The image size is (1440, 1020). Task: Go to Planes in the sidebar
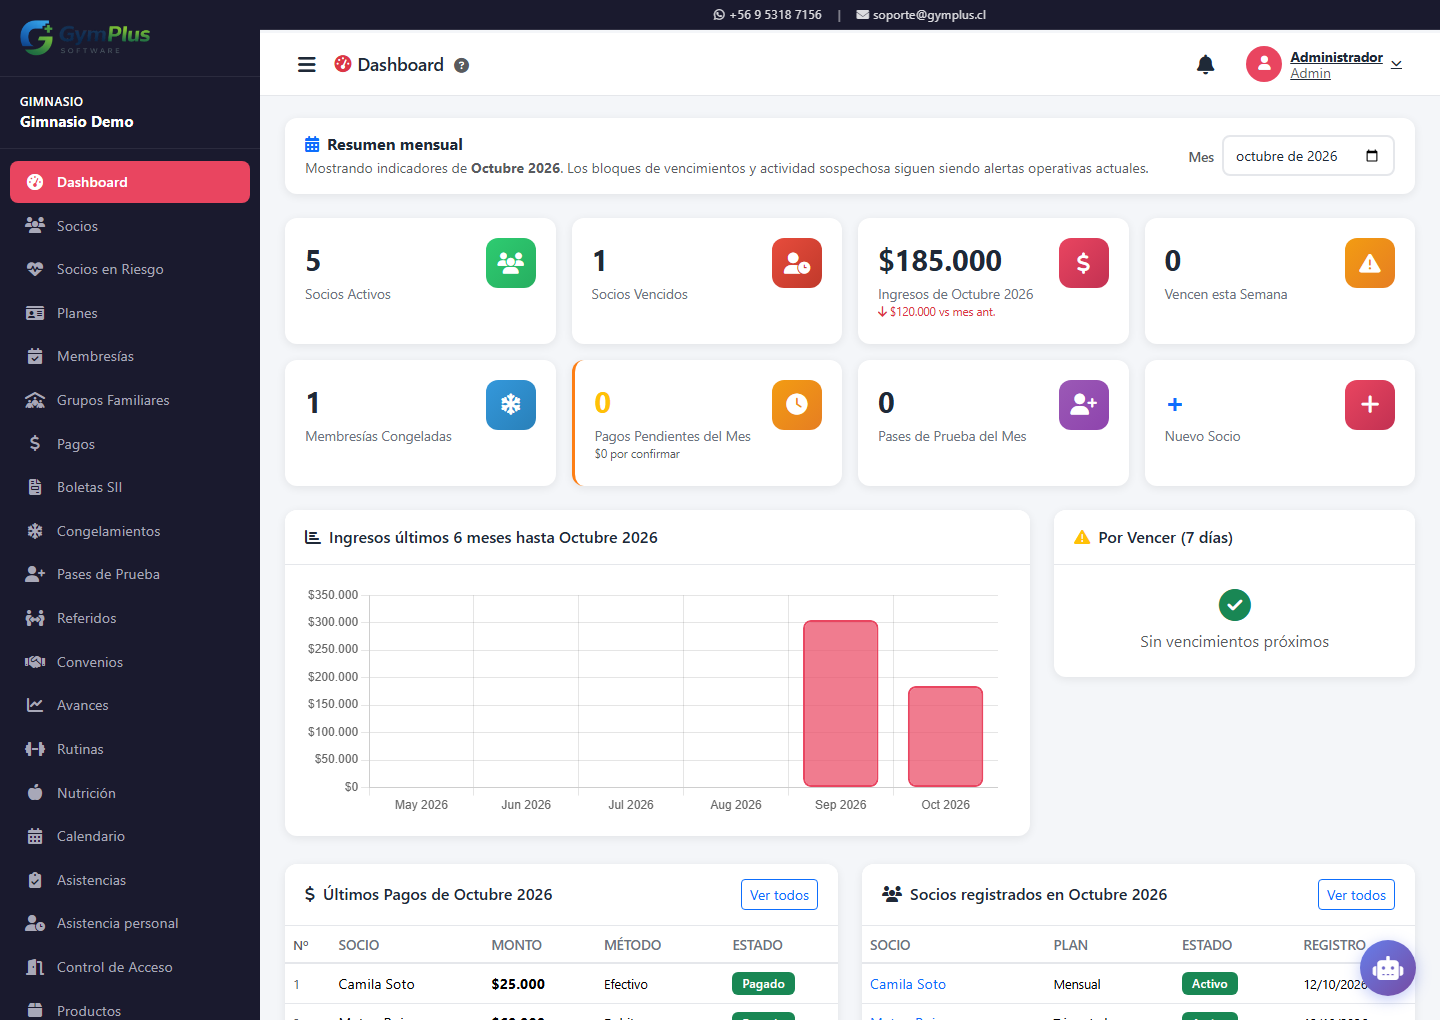tap(130, 313)
